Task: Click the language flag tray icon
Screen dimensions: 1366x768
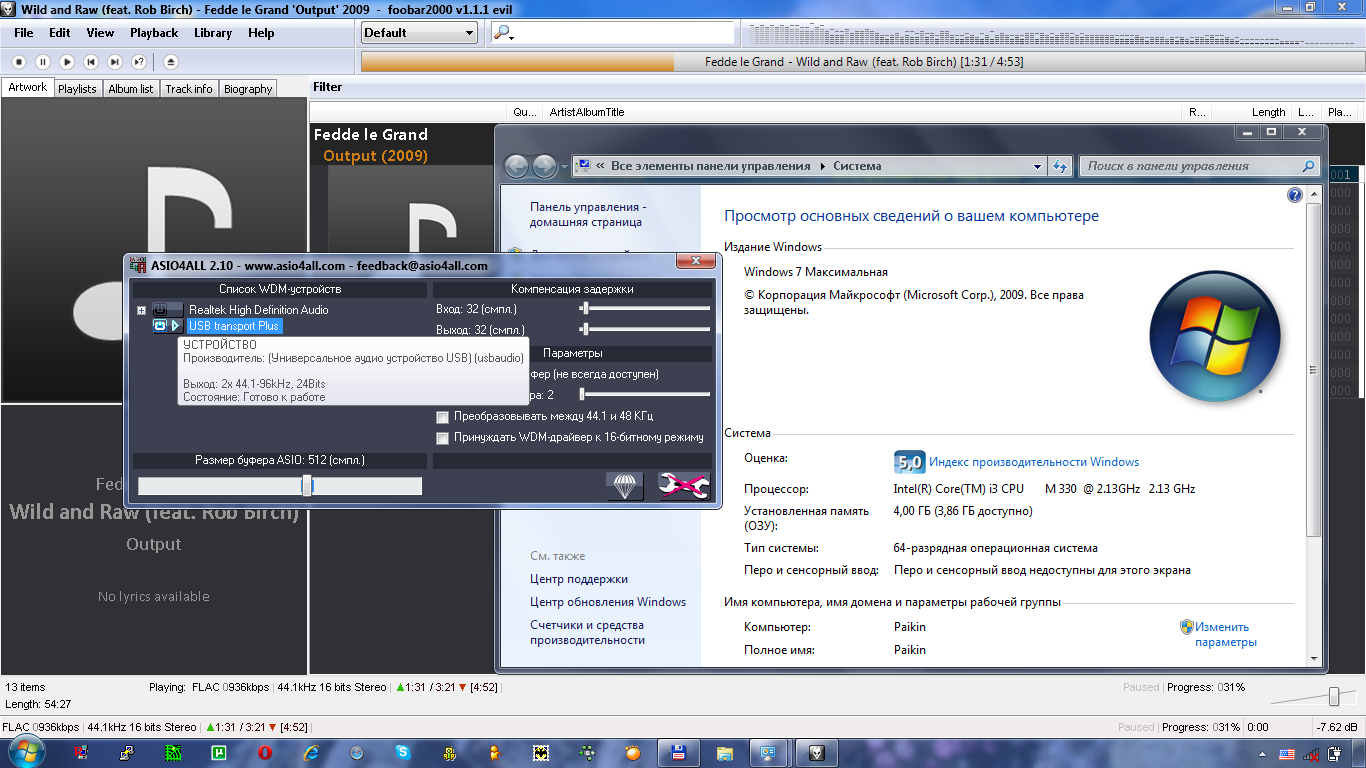Action: [x=1287, y=753]
